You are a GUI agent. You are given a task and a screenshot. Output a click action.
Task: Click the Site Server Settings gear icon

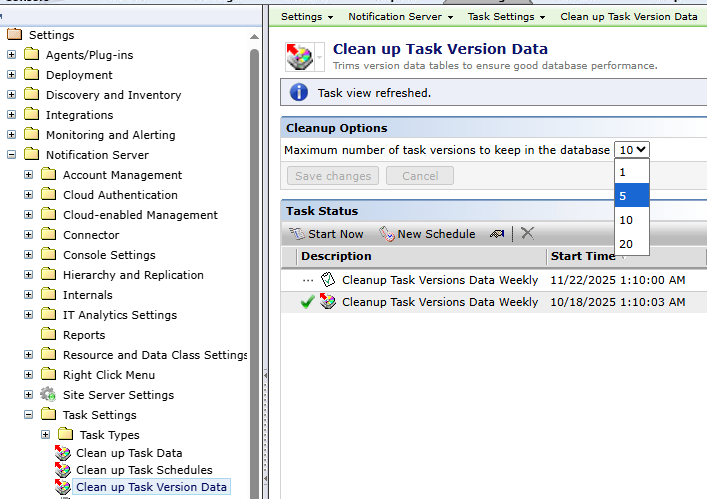48,395
